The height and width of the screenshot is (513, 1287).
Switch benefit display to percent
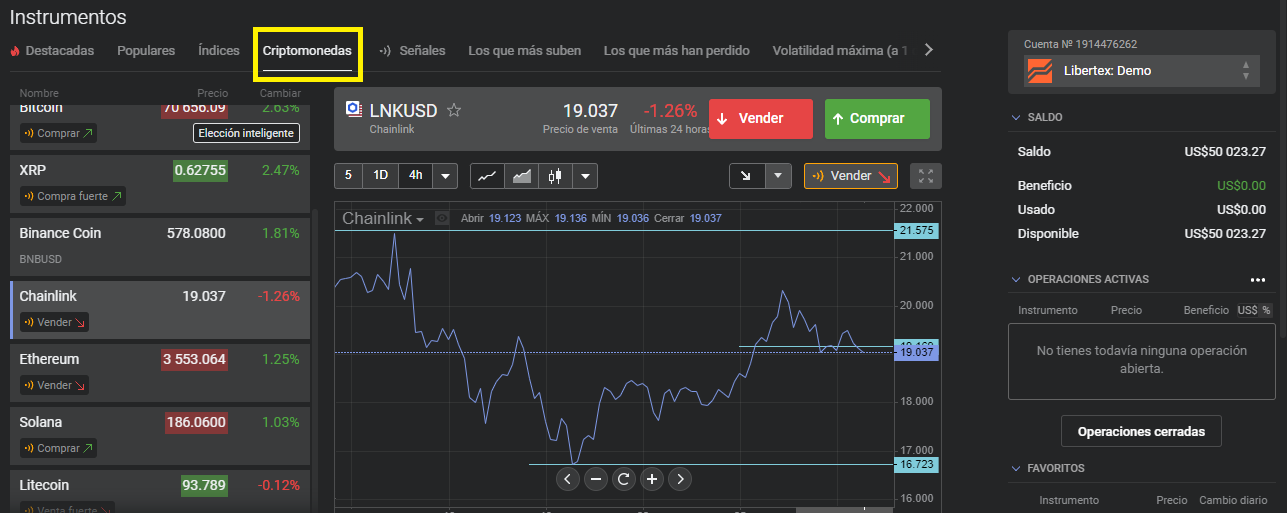[1265, 310]
